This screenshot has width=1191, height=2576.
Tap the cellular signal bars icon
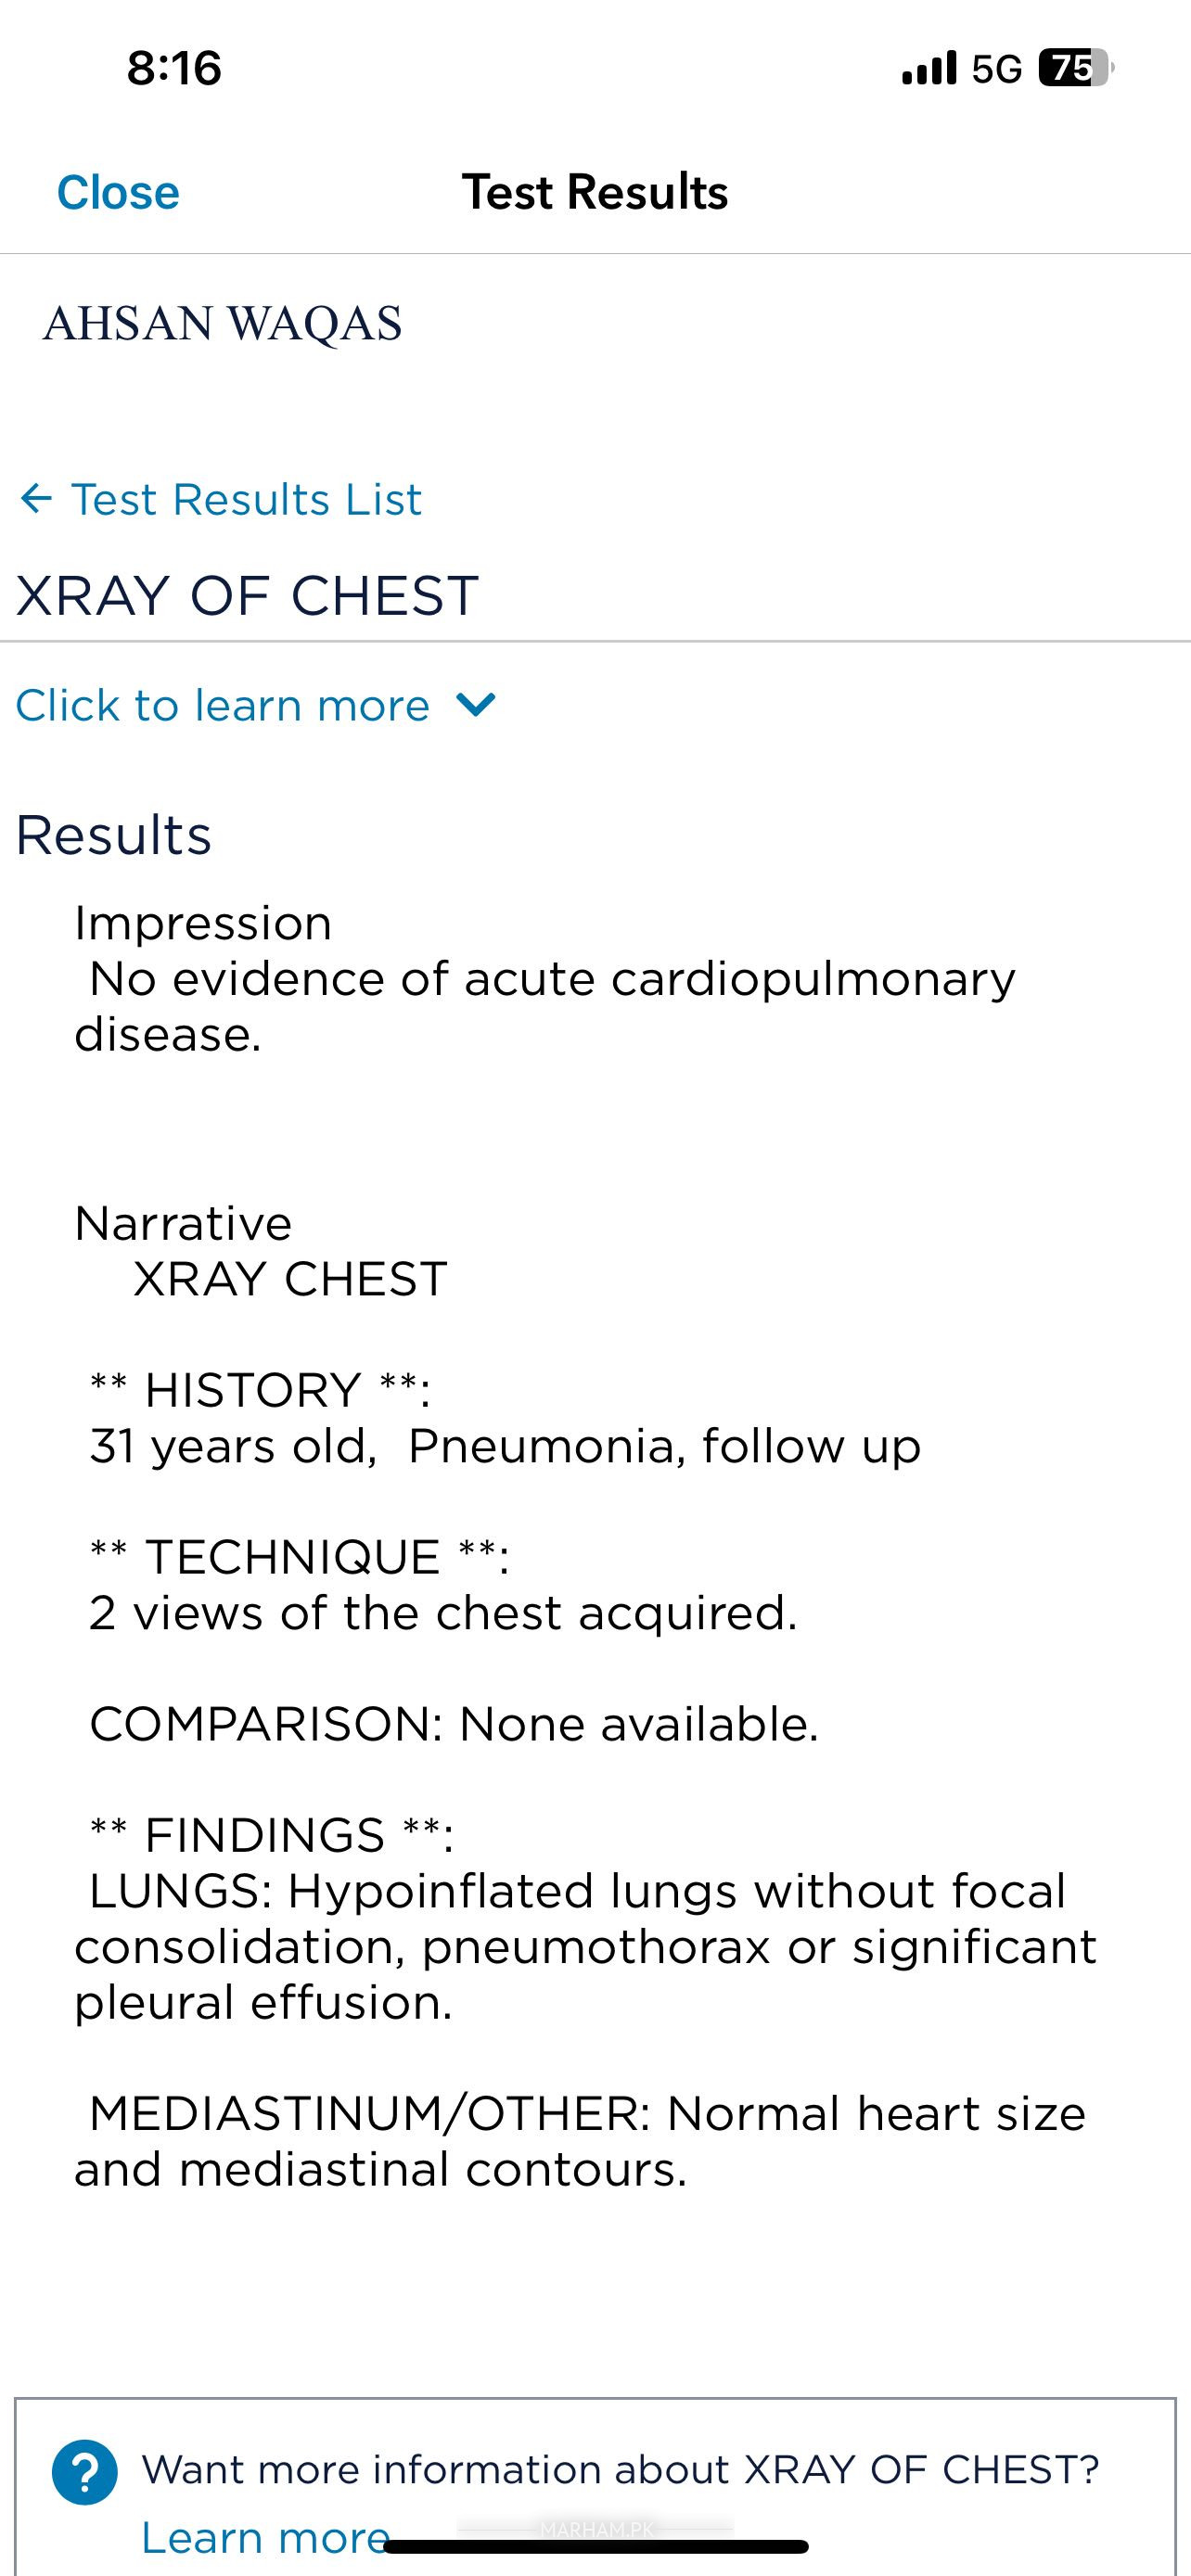pos(929,68)
